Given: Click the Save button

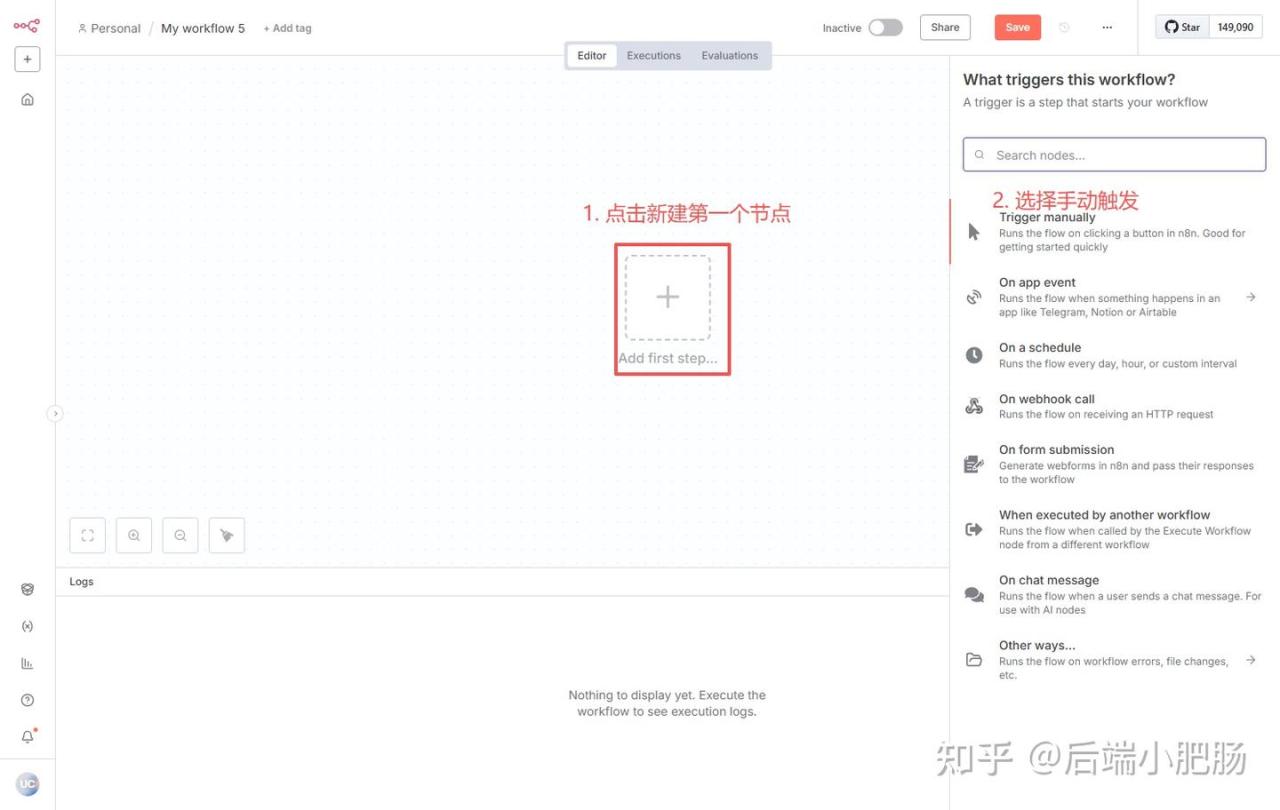Looking at the screenshot, I should tap(1017, 28).
